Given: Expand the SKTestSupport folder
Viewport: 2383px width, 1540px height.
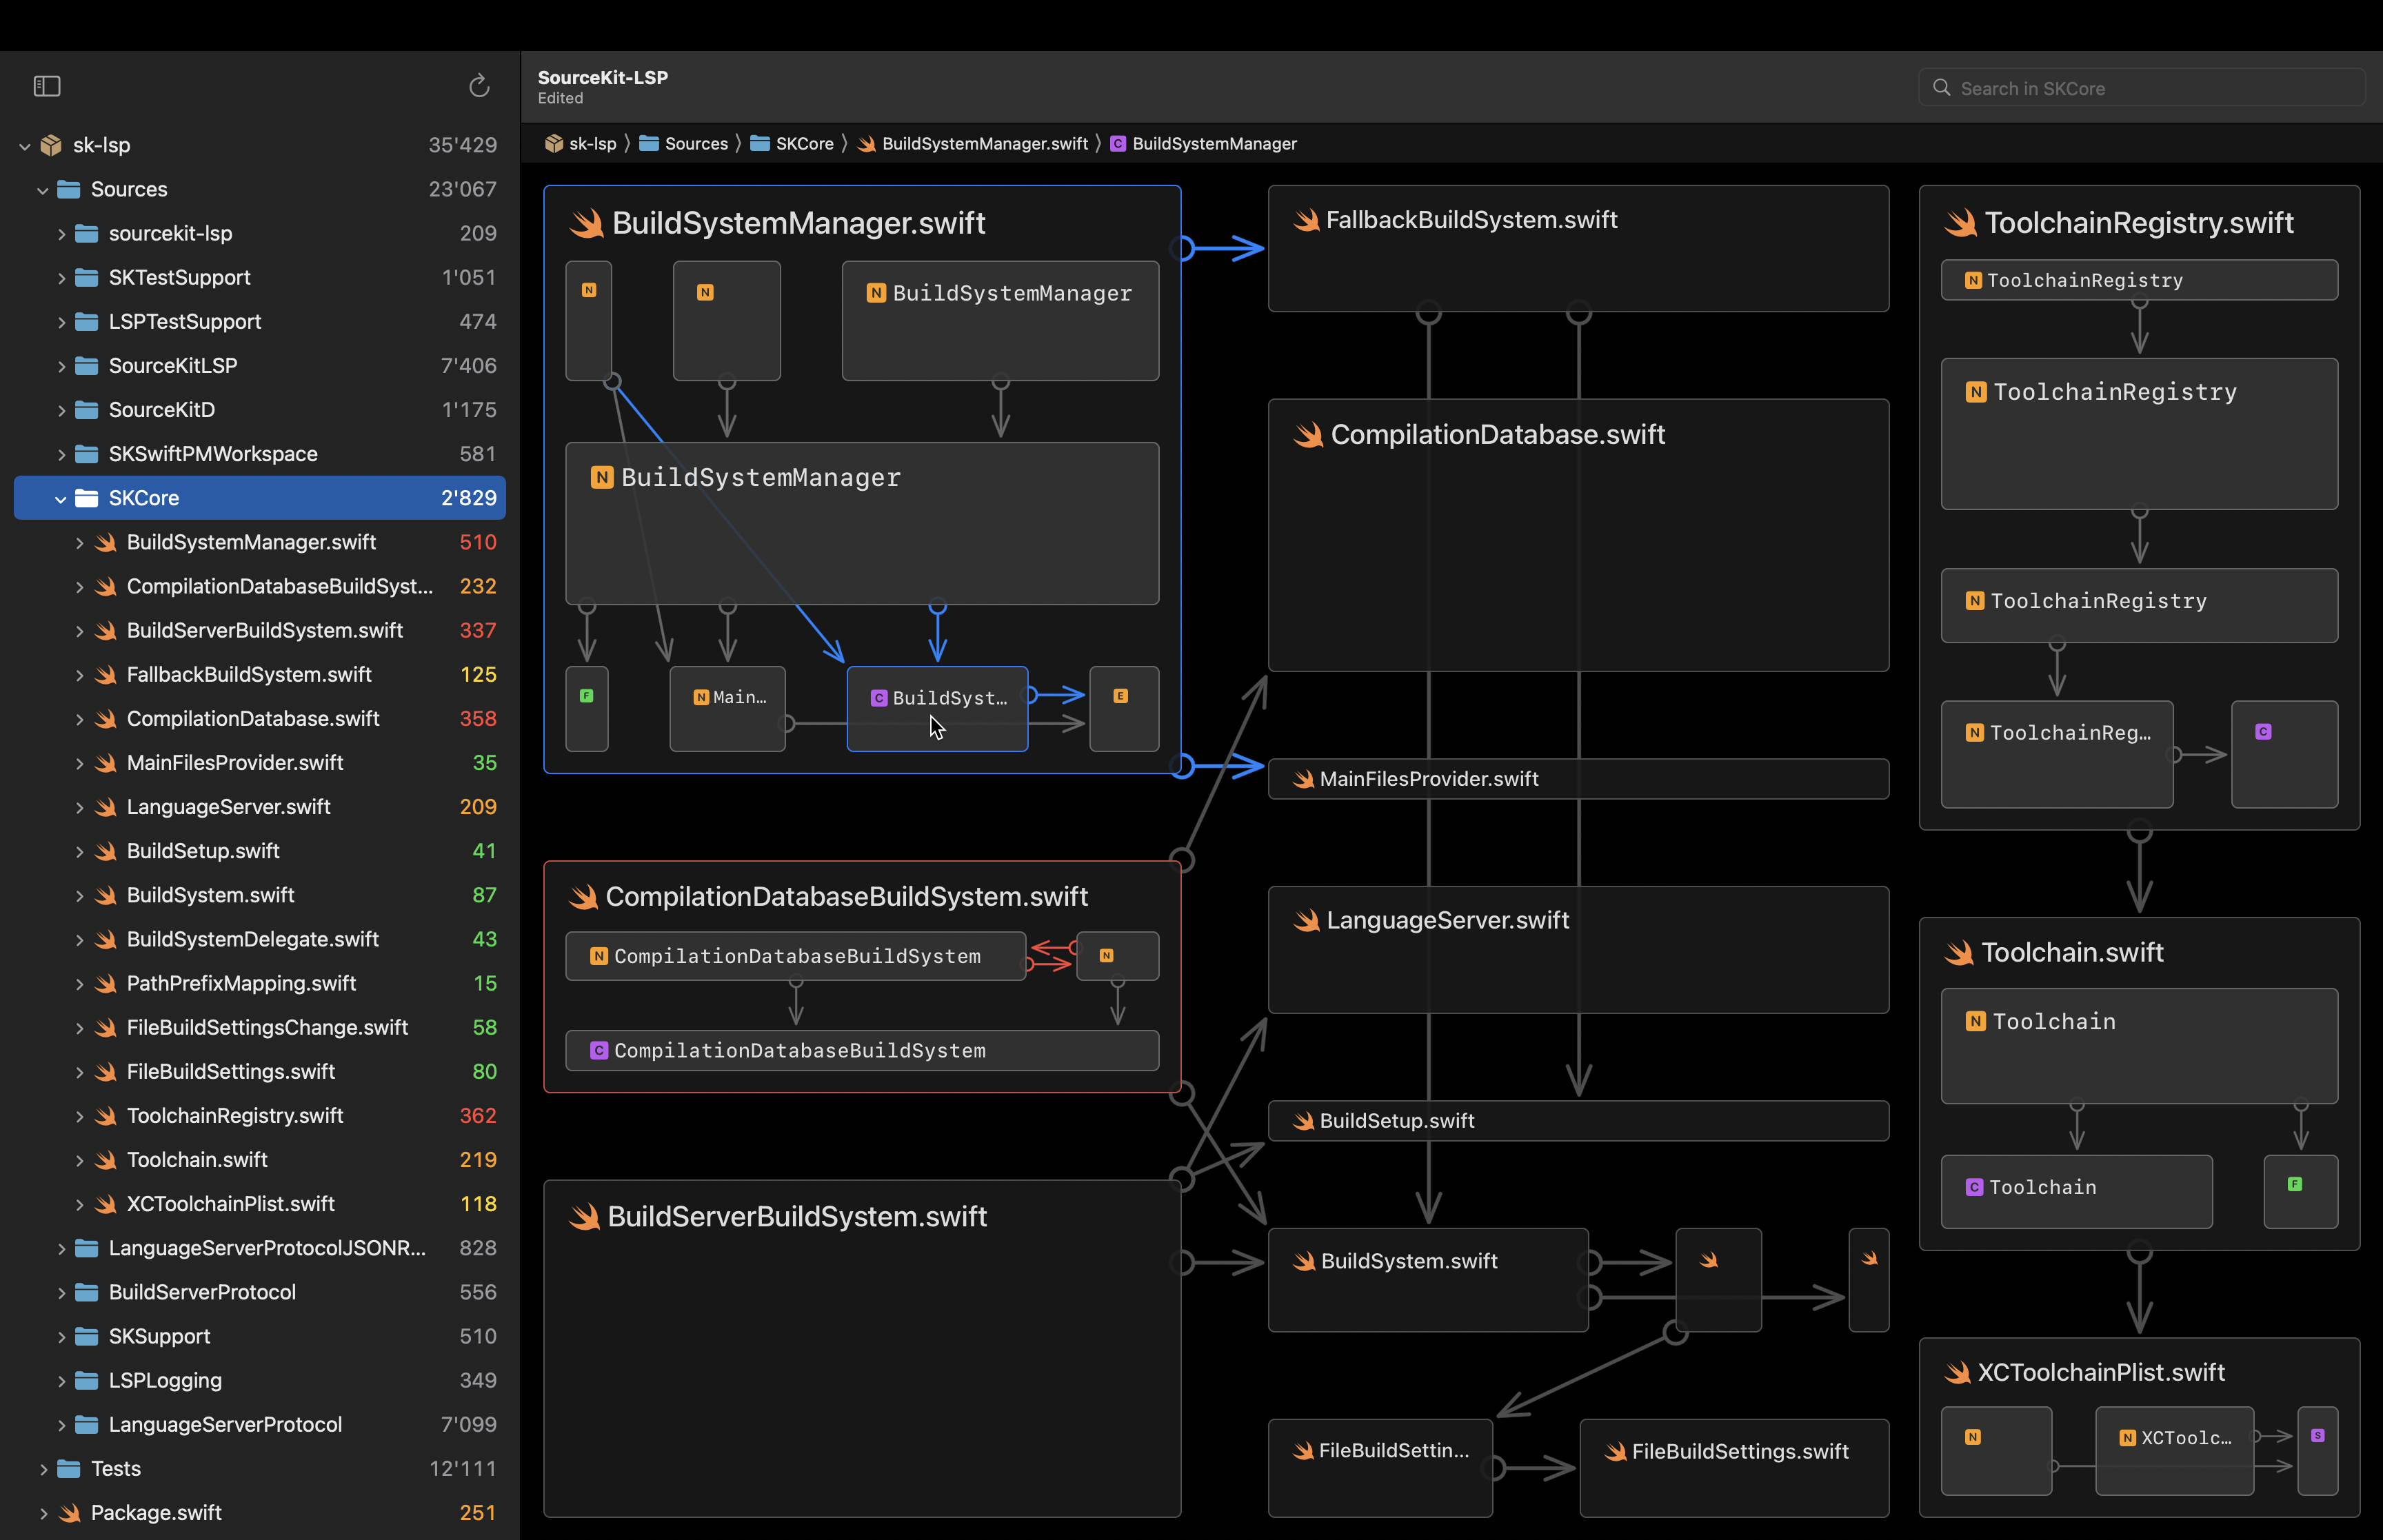Looking at the screenshot, I should point(61,278).
